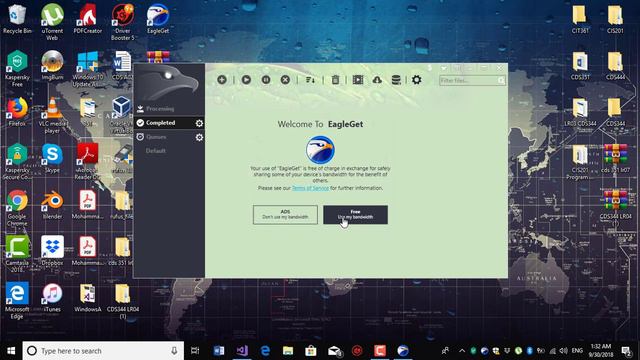
Task: Open the gear next to Completed
Action: (199, 123)
